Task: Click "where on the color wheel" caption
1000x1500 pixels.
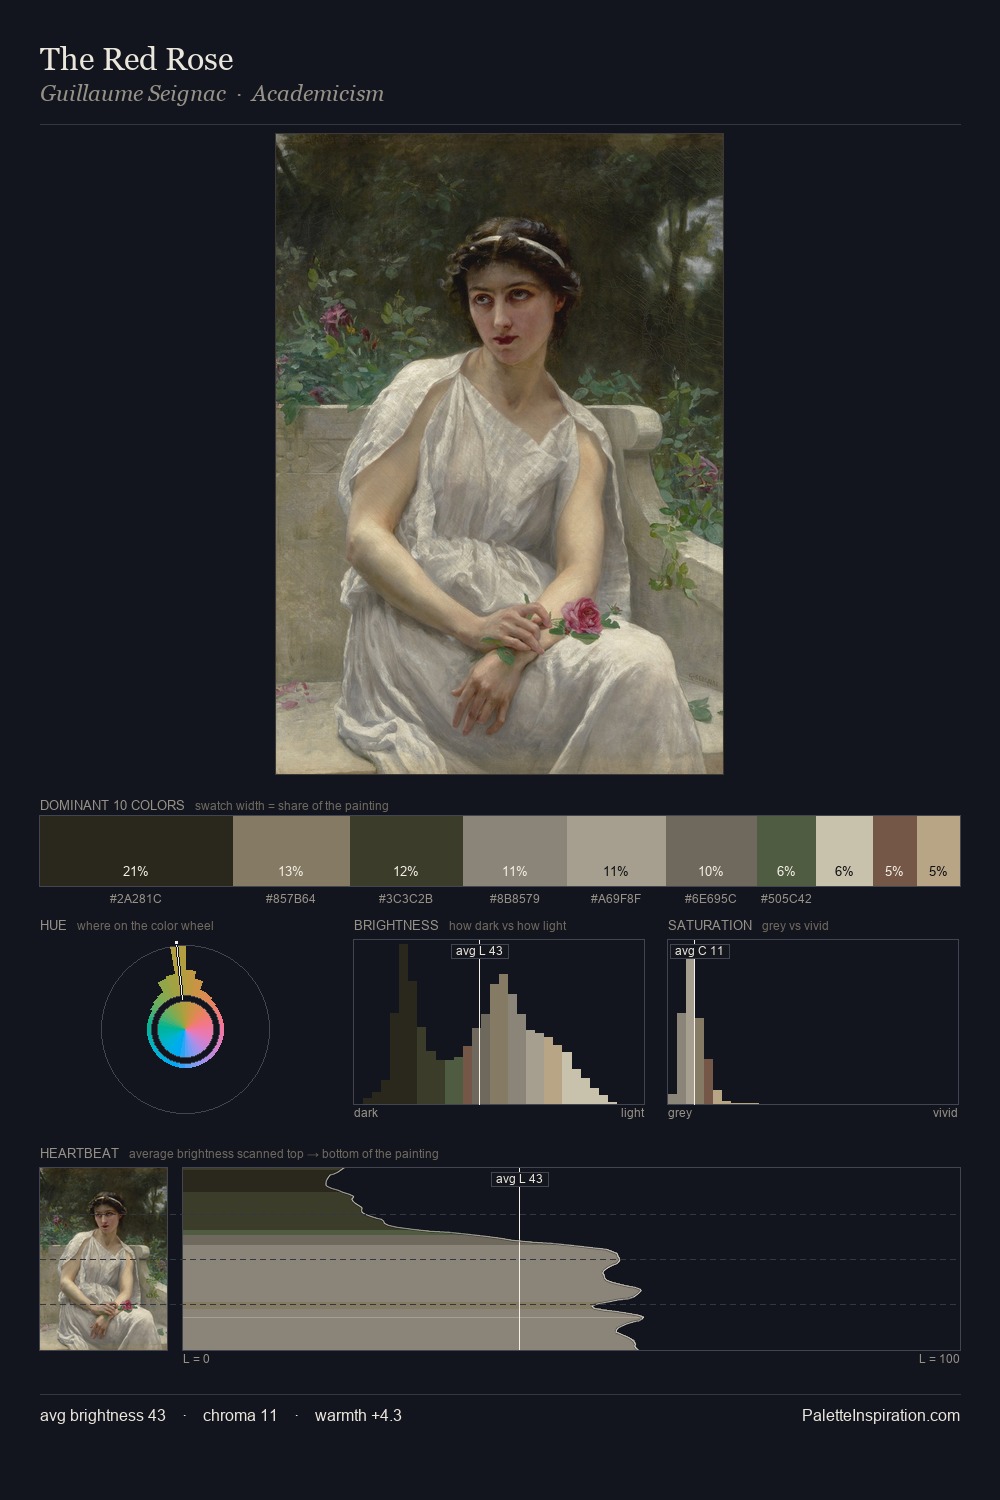Action: (145, 926)
